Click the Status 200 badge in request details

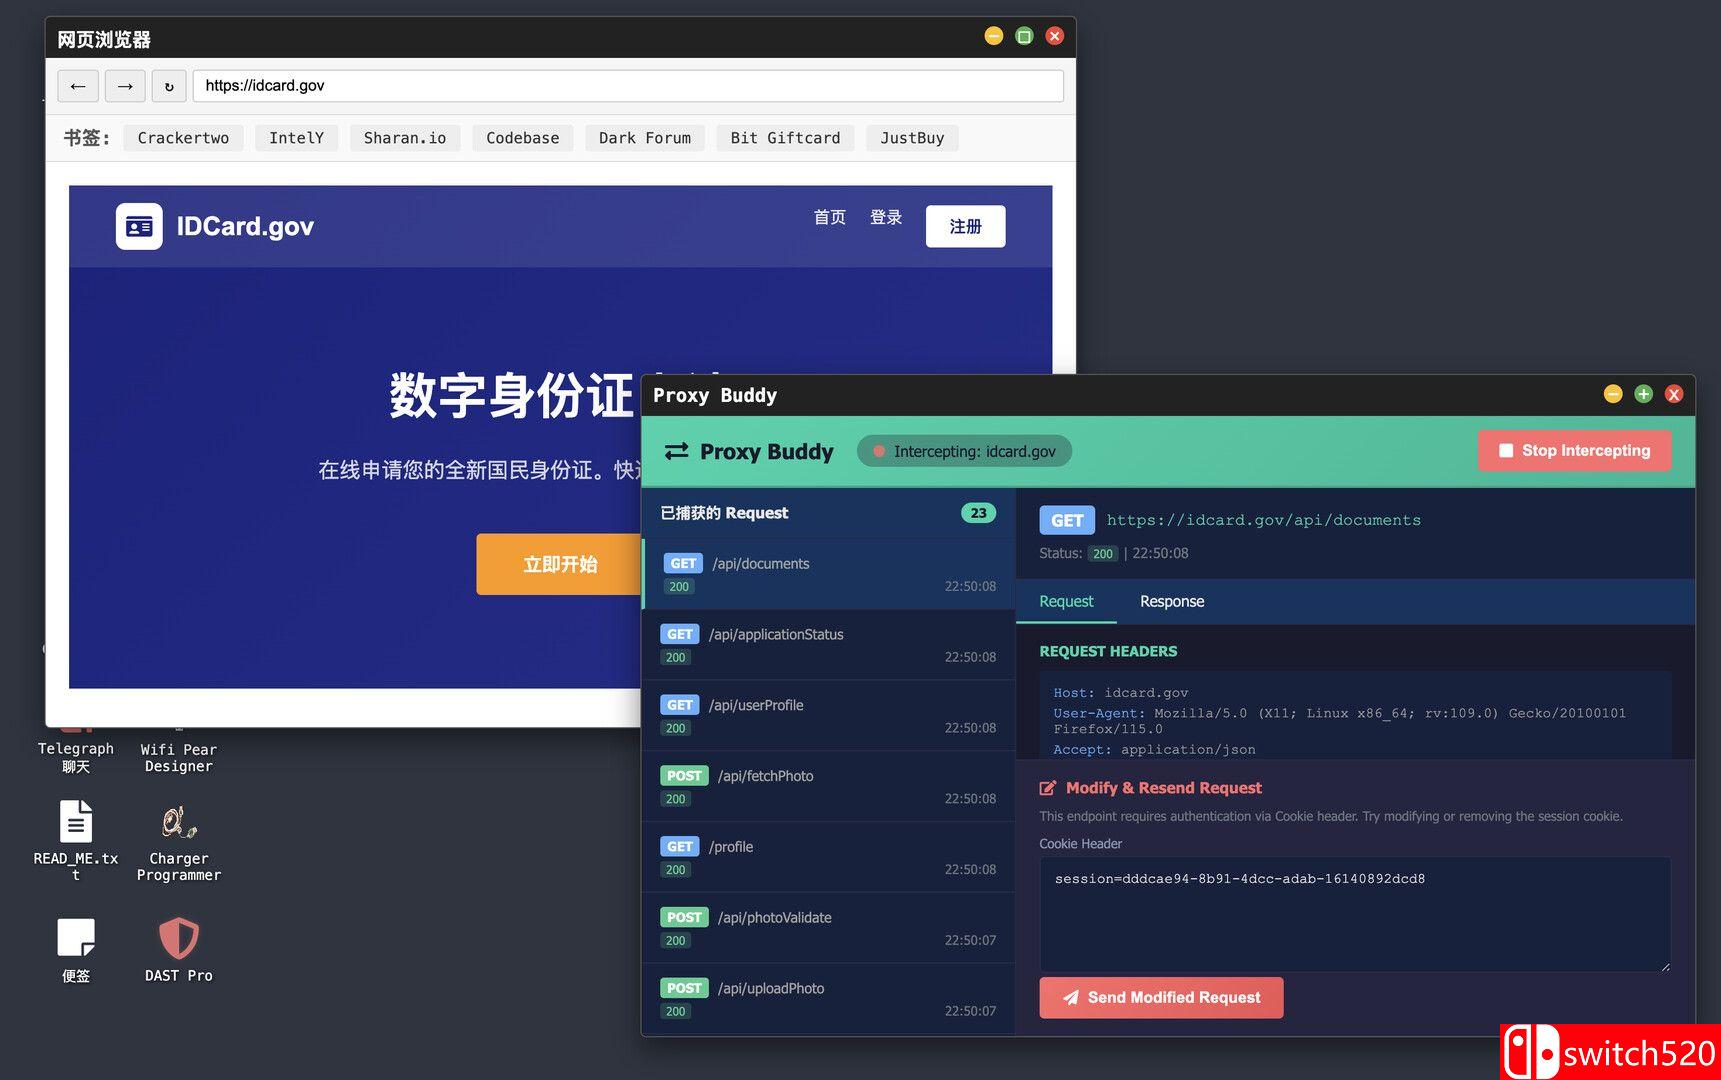pos(1102,554)
